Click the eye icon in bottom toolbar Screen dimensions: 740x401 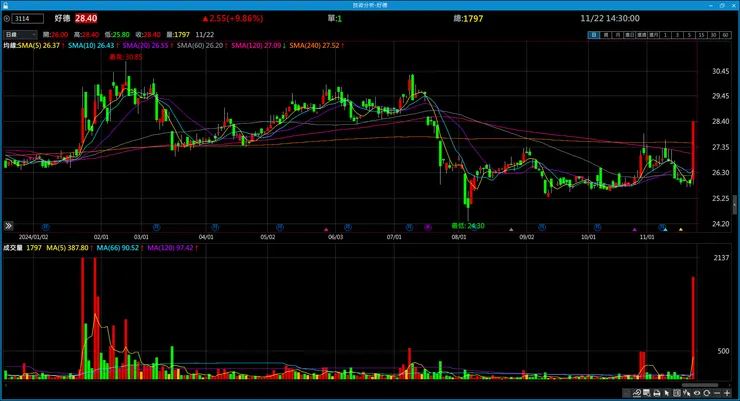click(x=697, y=393)
